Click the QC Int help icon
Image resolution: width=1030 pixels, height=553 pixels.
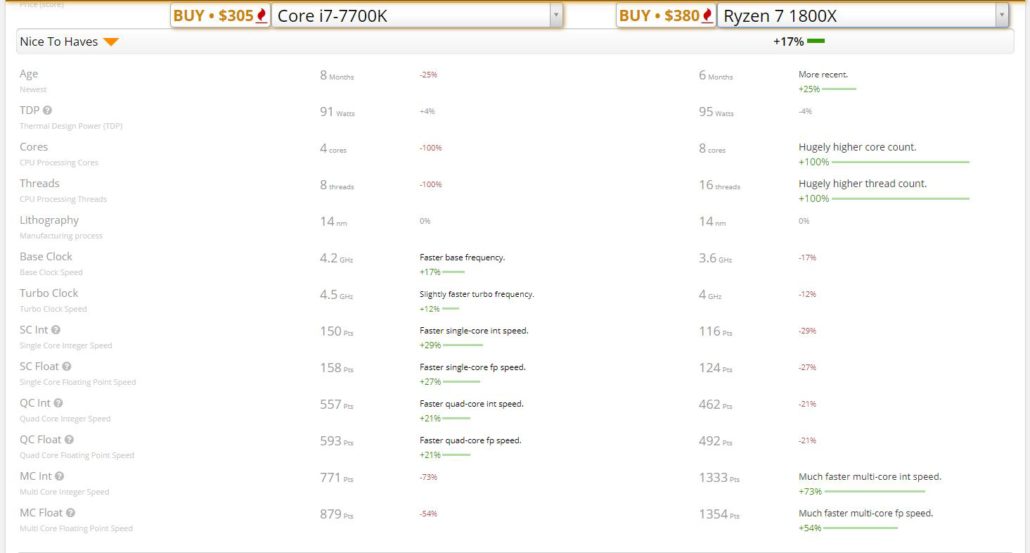[58, 403]
